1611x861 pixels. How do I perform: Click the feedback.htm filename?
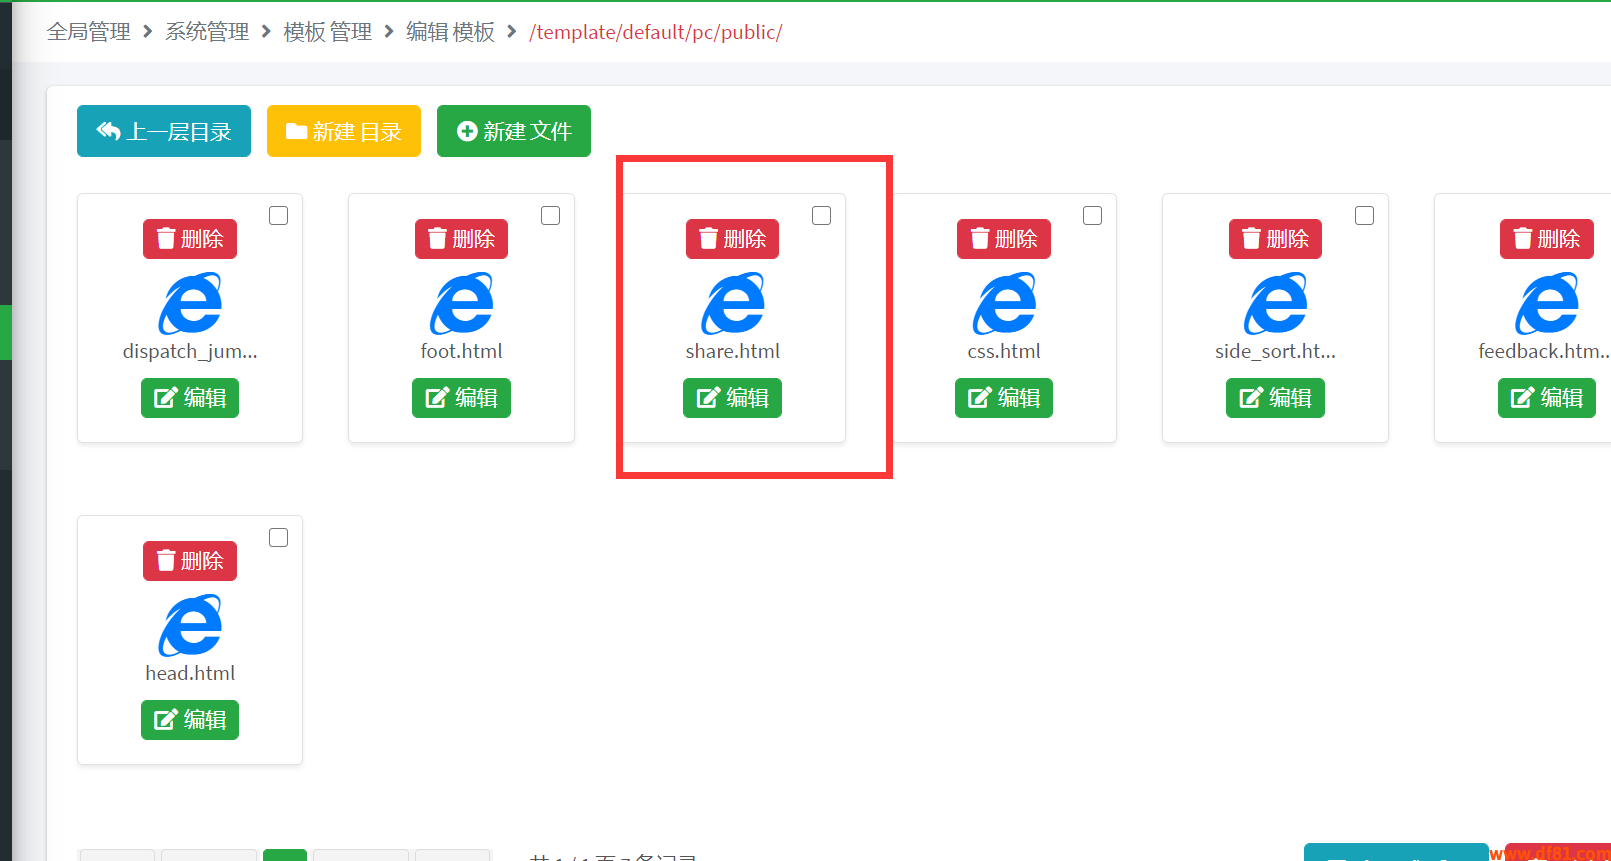tap(1544, 351)
